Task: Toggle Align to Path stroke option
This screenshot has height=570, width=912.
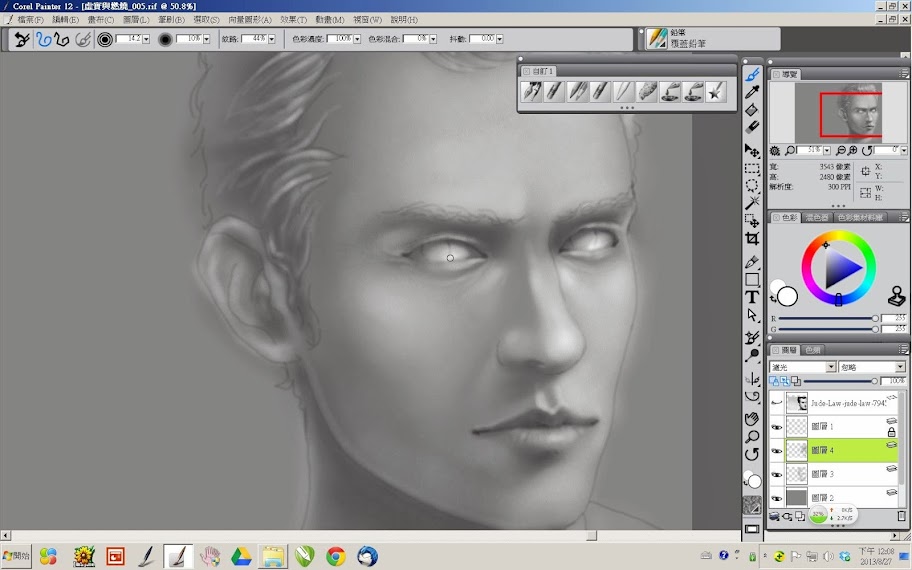Action: click(x=83, y=40)
